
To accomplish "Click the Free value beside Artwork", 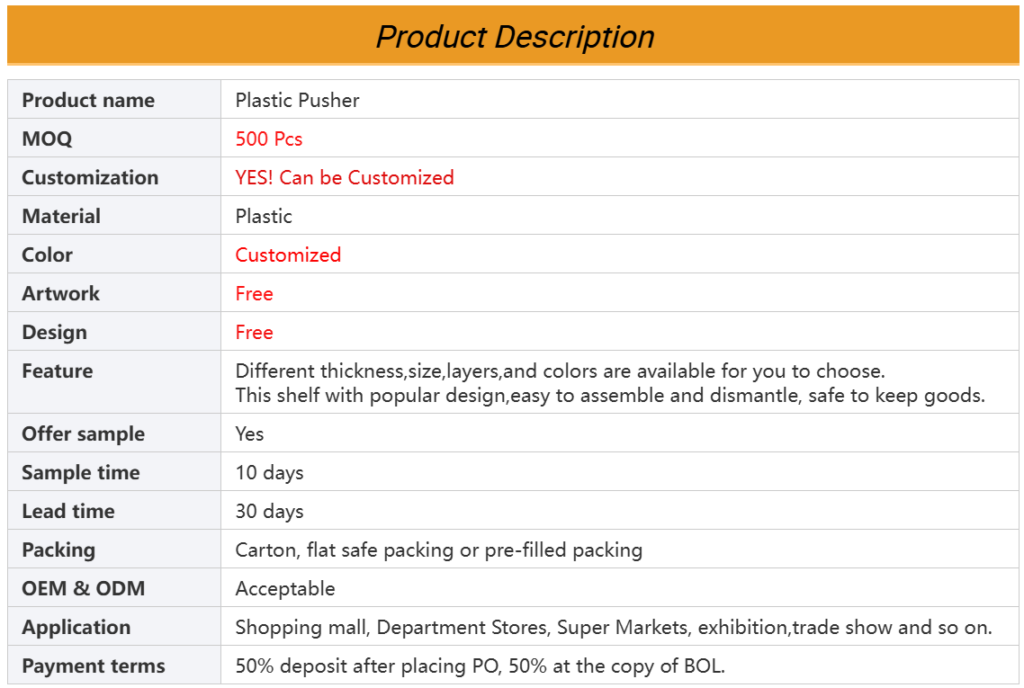I will (254, 293).
